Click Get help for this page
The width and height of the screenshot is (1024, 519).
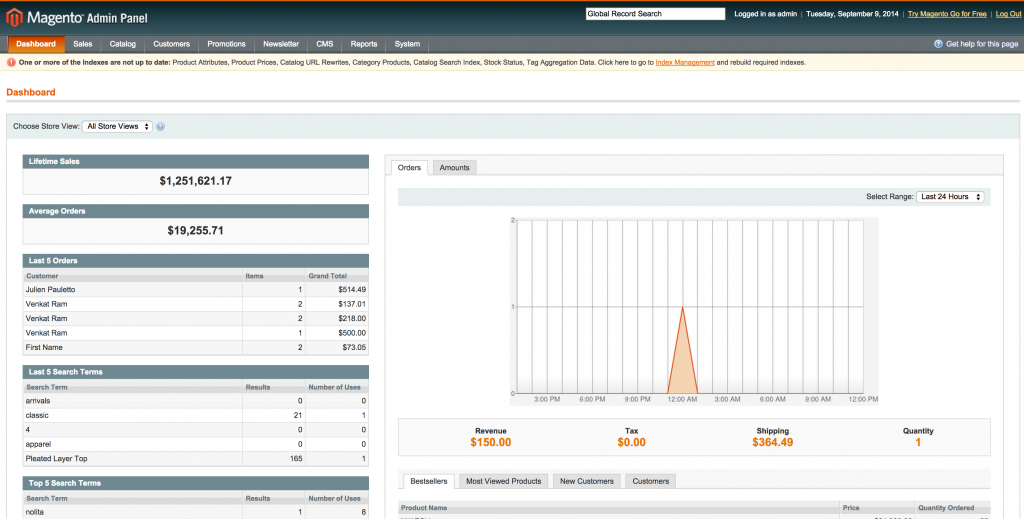(982, 44)
